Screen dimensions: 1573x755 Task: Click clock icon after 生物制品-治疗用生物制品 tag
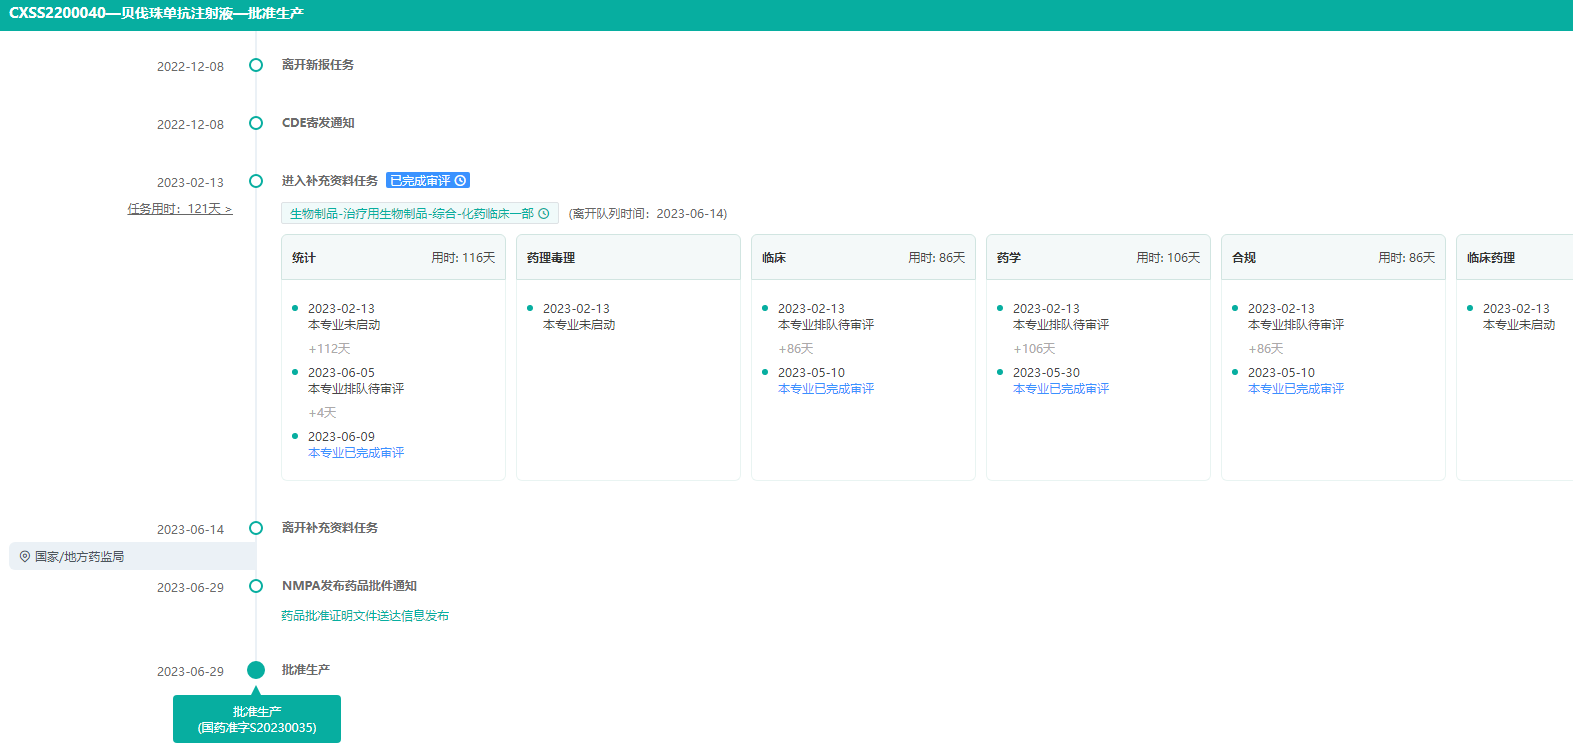click(544, 214)
